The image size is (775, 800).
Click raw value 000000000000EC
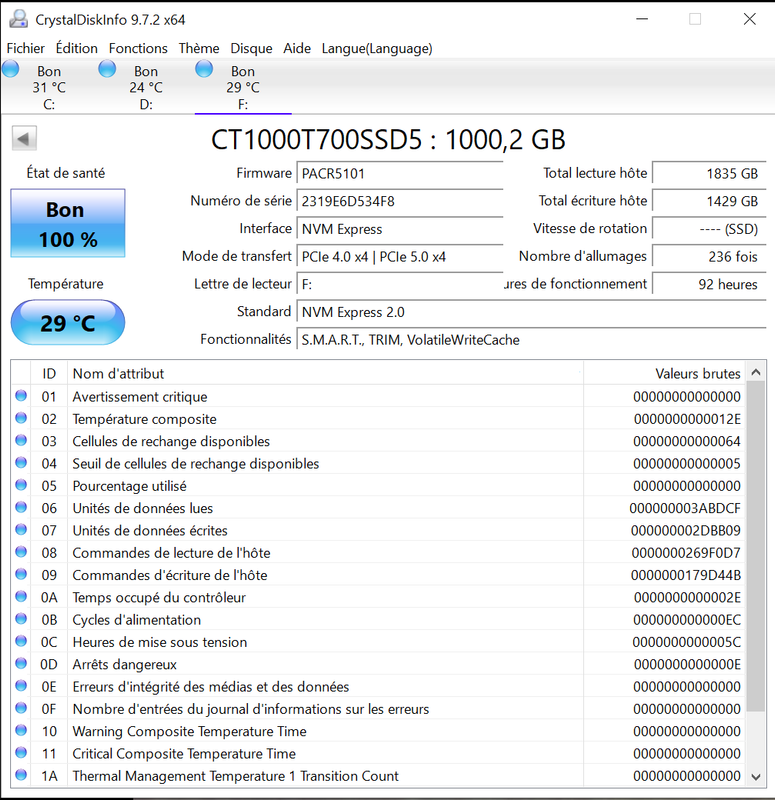[x=687, y=620]
